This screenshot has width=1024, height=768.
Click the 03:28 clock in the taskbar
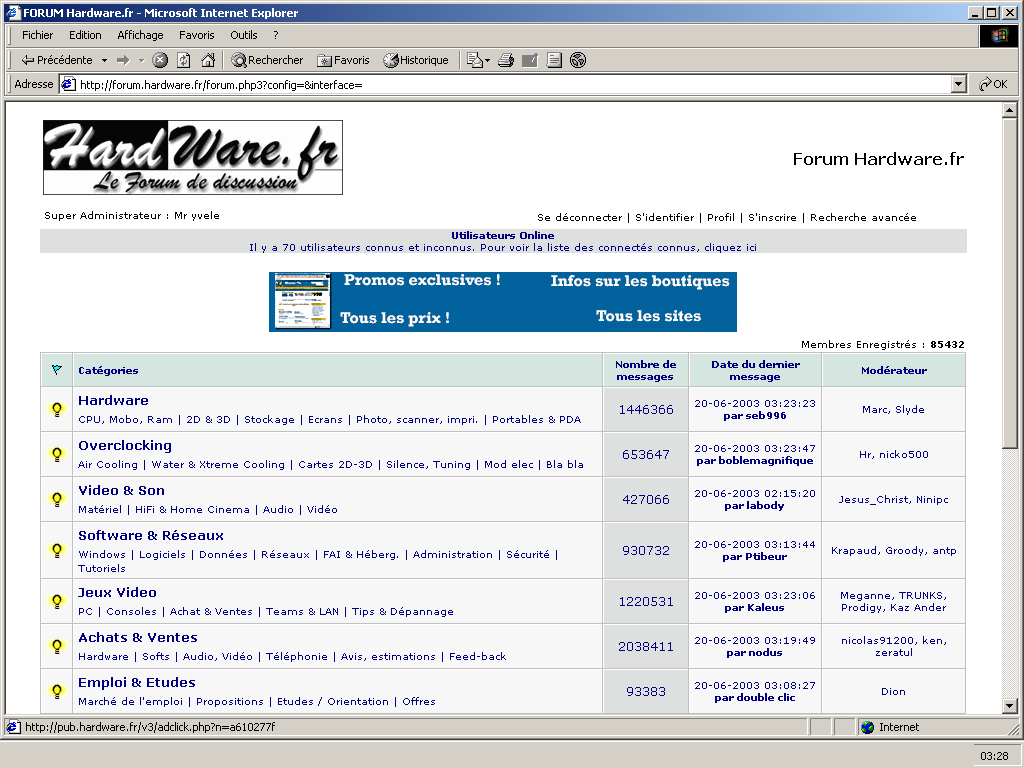(994, 756)
